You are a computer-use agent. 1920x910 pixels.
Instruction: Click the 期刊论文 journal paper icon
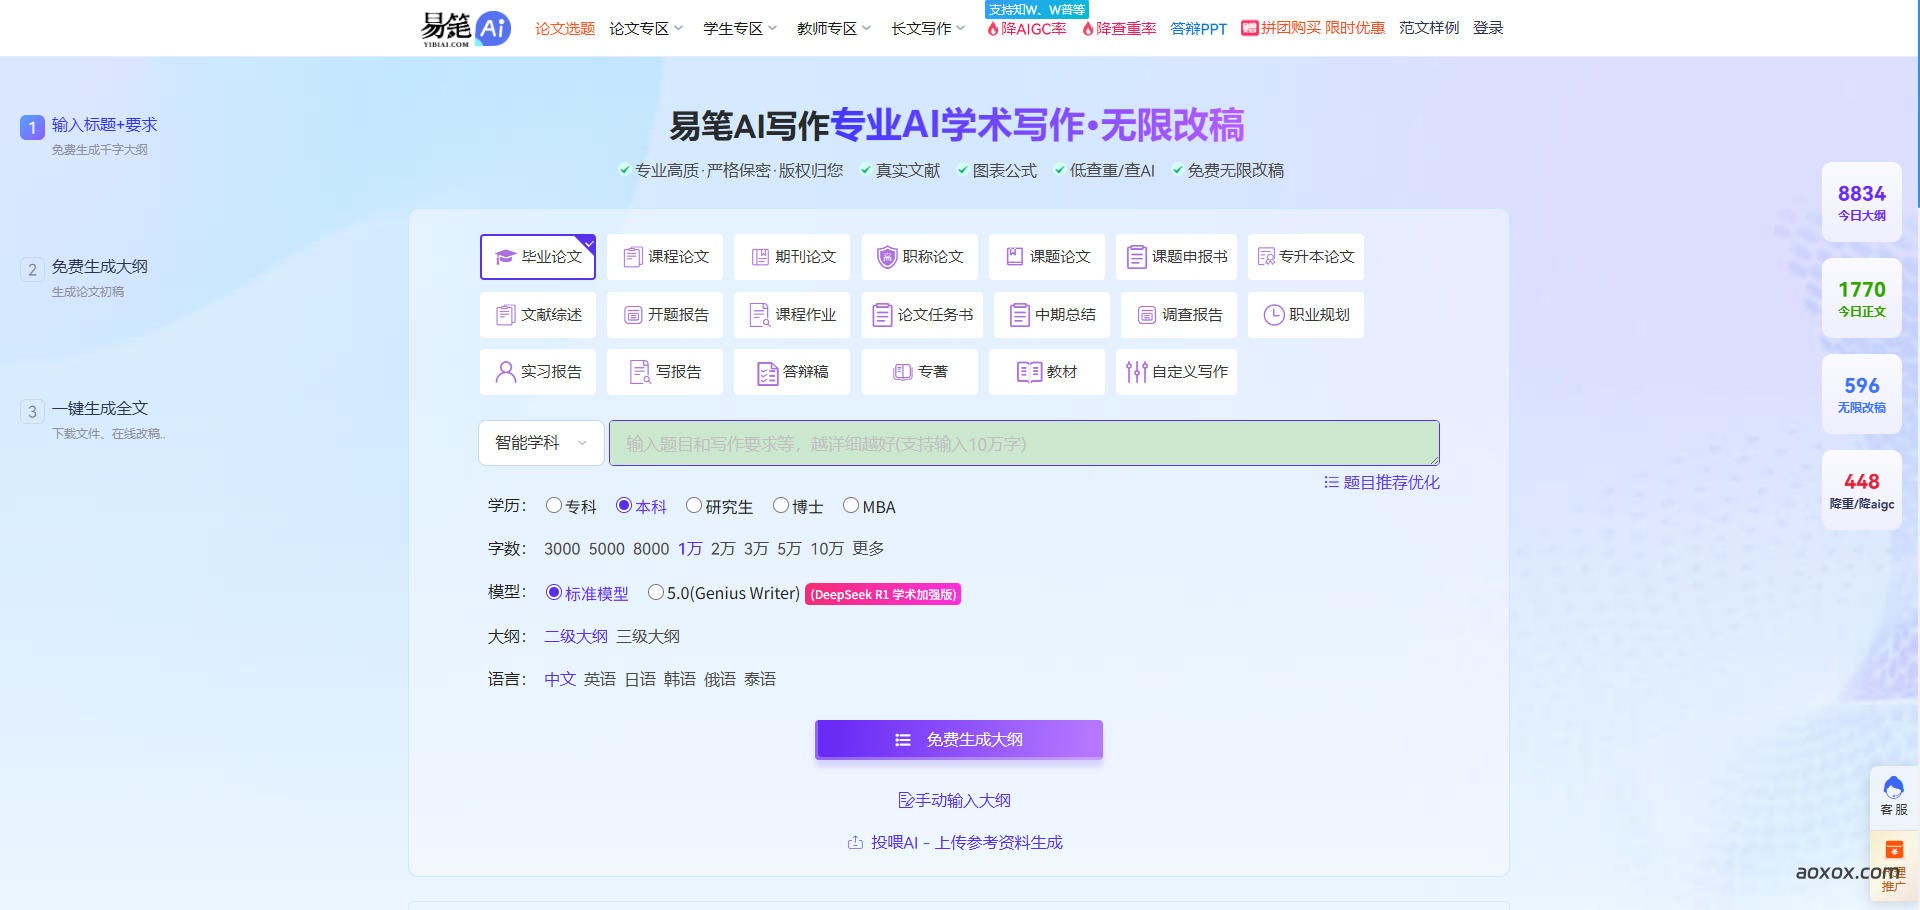[x=759, y=256]
